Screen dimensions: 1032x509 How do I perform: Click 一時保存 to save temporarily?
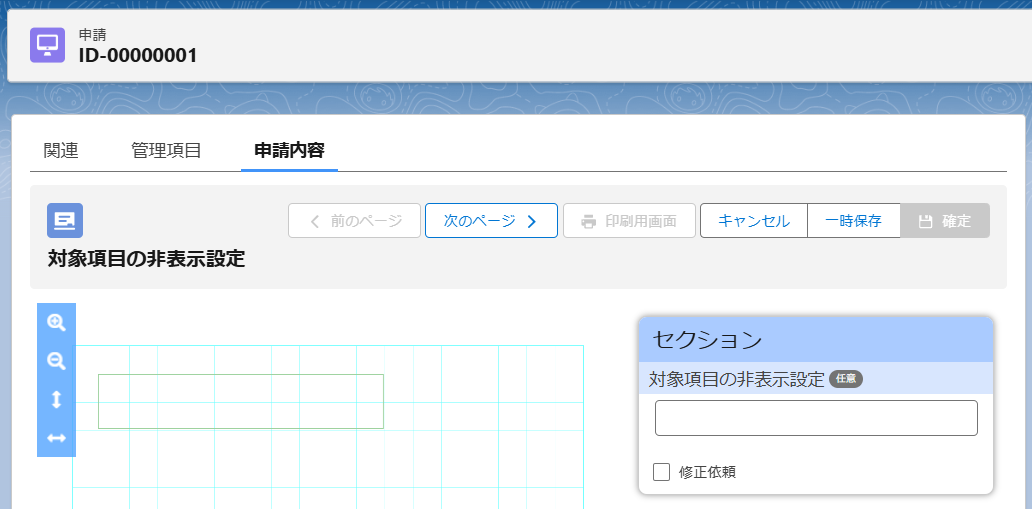(x=853, y=221)
